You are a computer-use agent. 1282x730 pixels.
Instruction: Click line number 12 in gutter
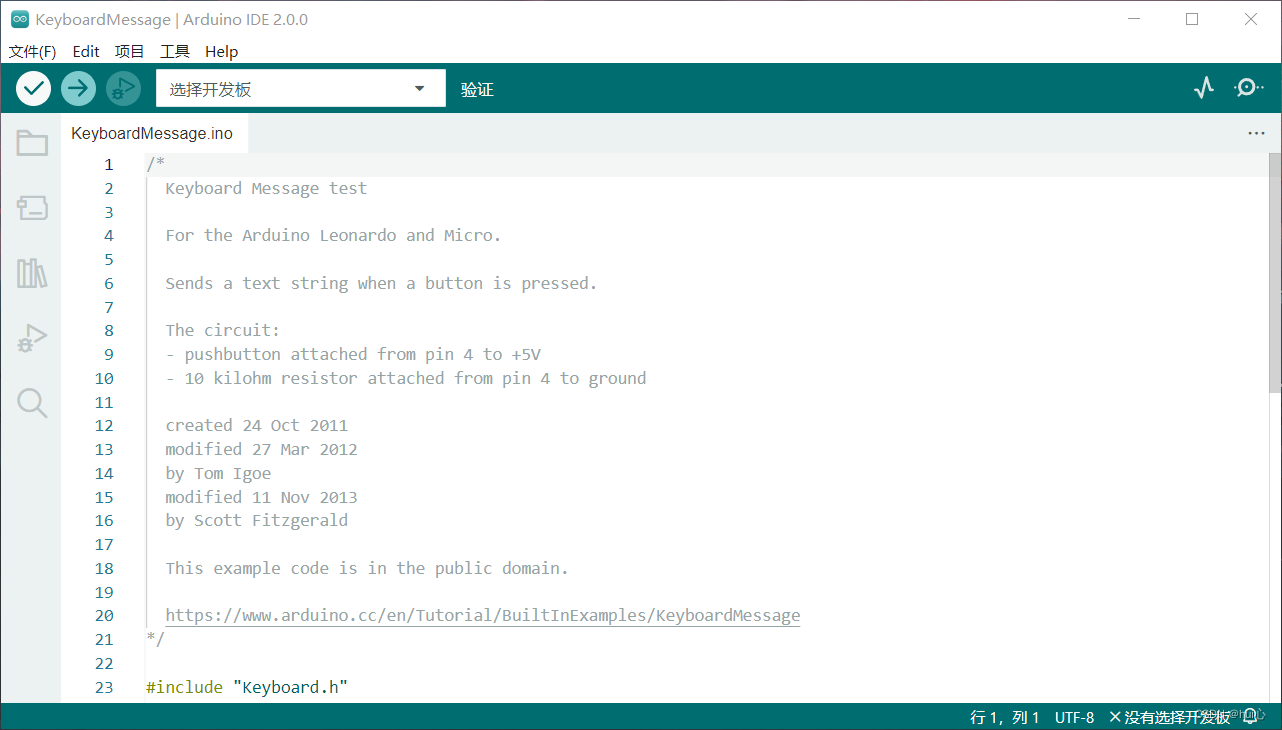pos(104,426)
